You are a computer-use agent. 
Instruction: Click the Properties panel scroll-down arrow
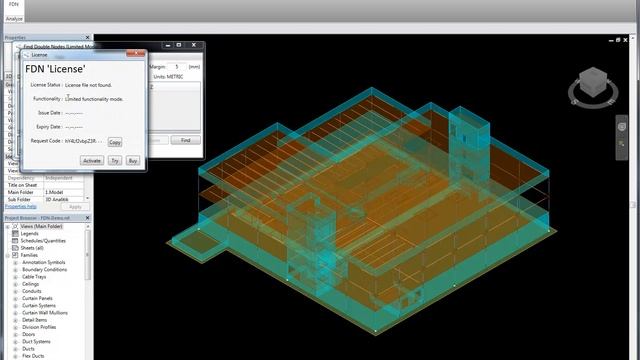tap(87, 199)
